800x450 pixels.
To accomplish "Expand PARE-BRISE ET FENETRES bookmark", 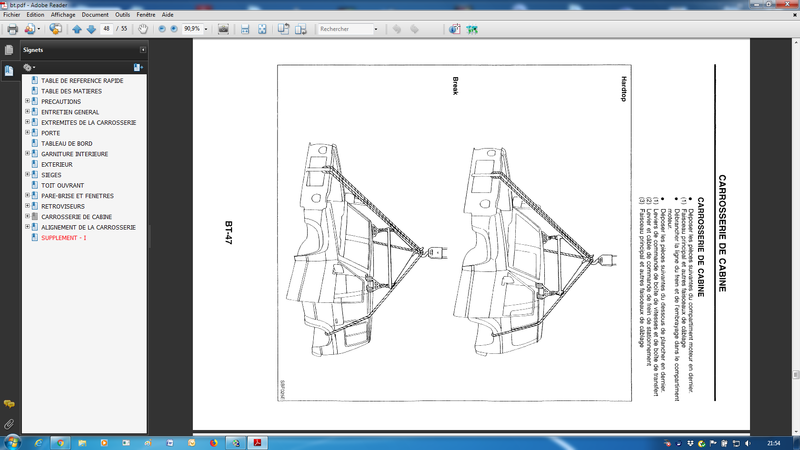I will click(28, 195).
